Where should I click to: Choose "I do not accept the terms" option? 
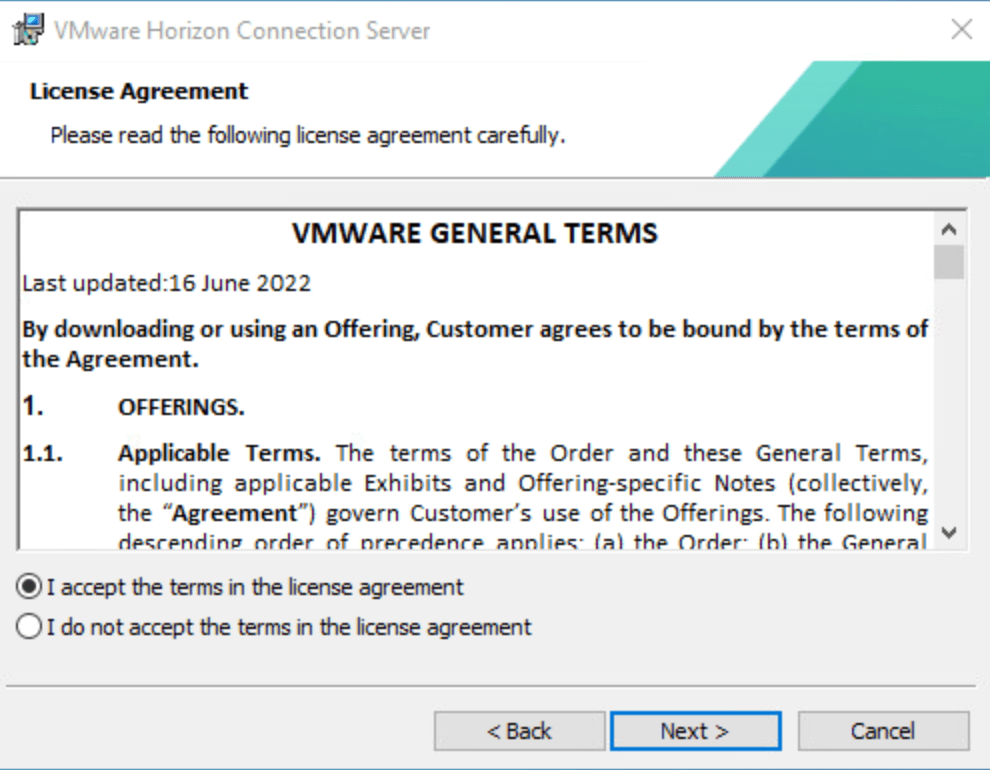click(x=30, y=628)
